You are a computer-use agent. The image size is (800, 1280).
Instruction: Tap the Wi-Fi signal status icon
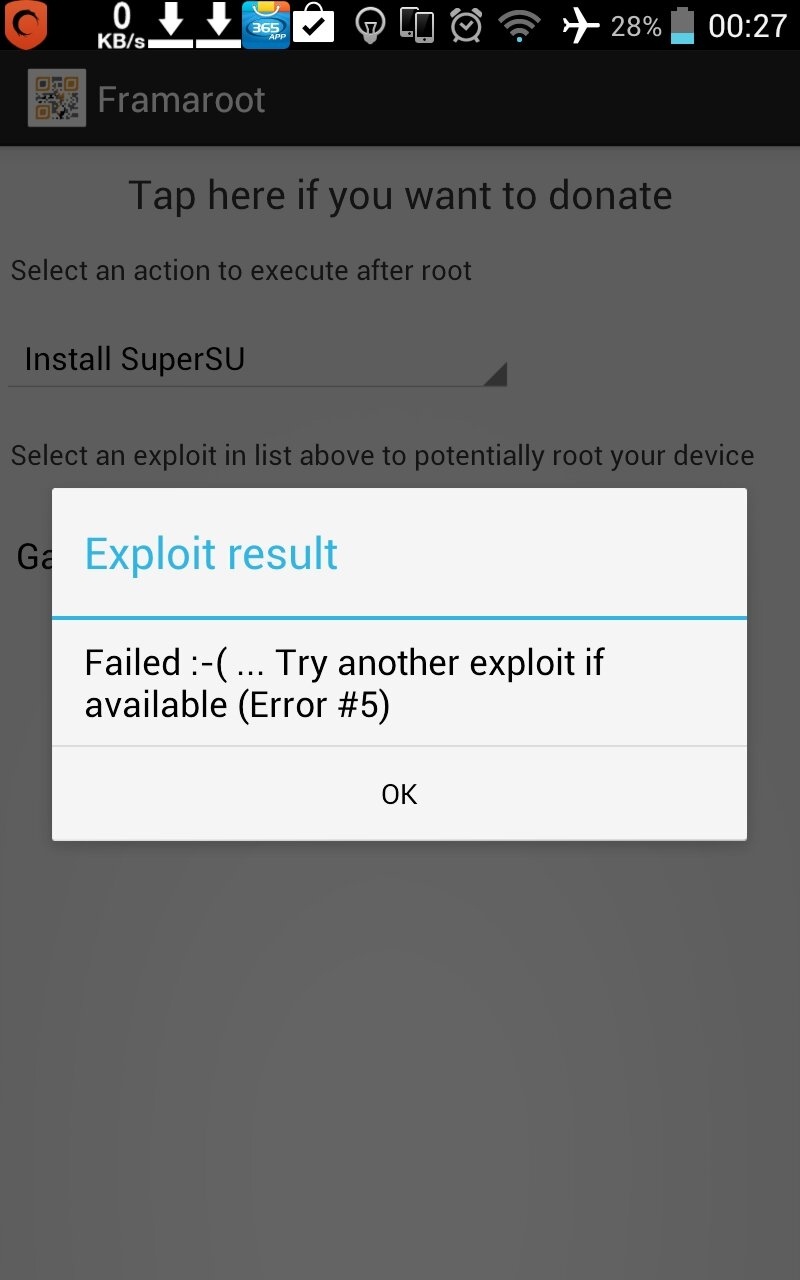(x=519, y=26)
